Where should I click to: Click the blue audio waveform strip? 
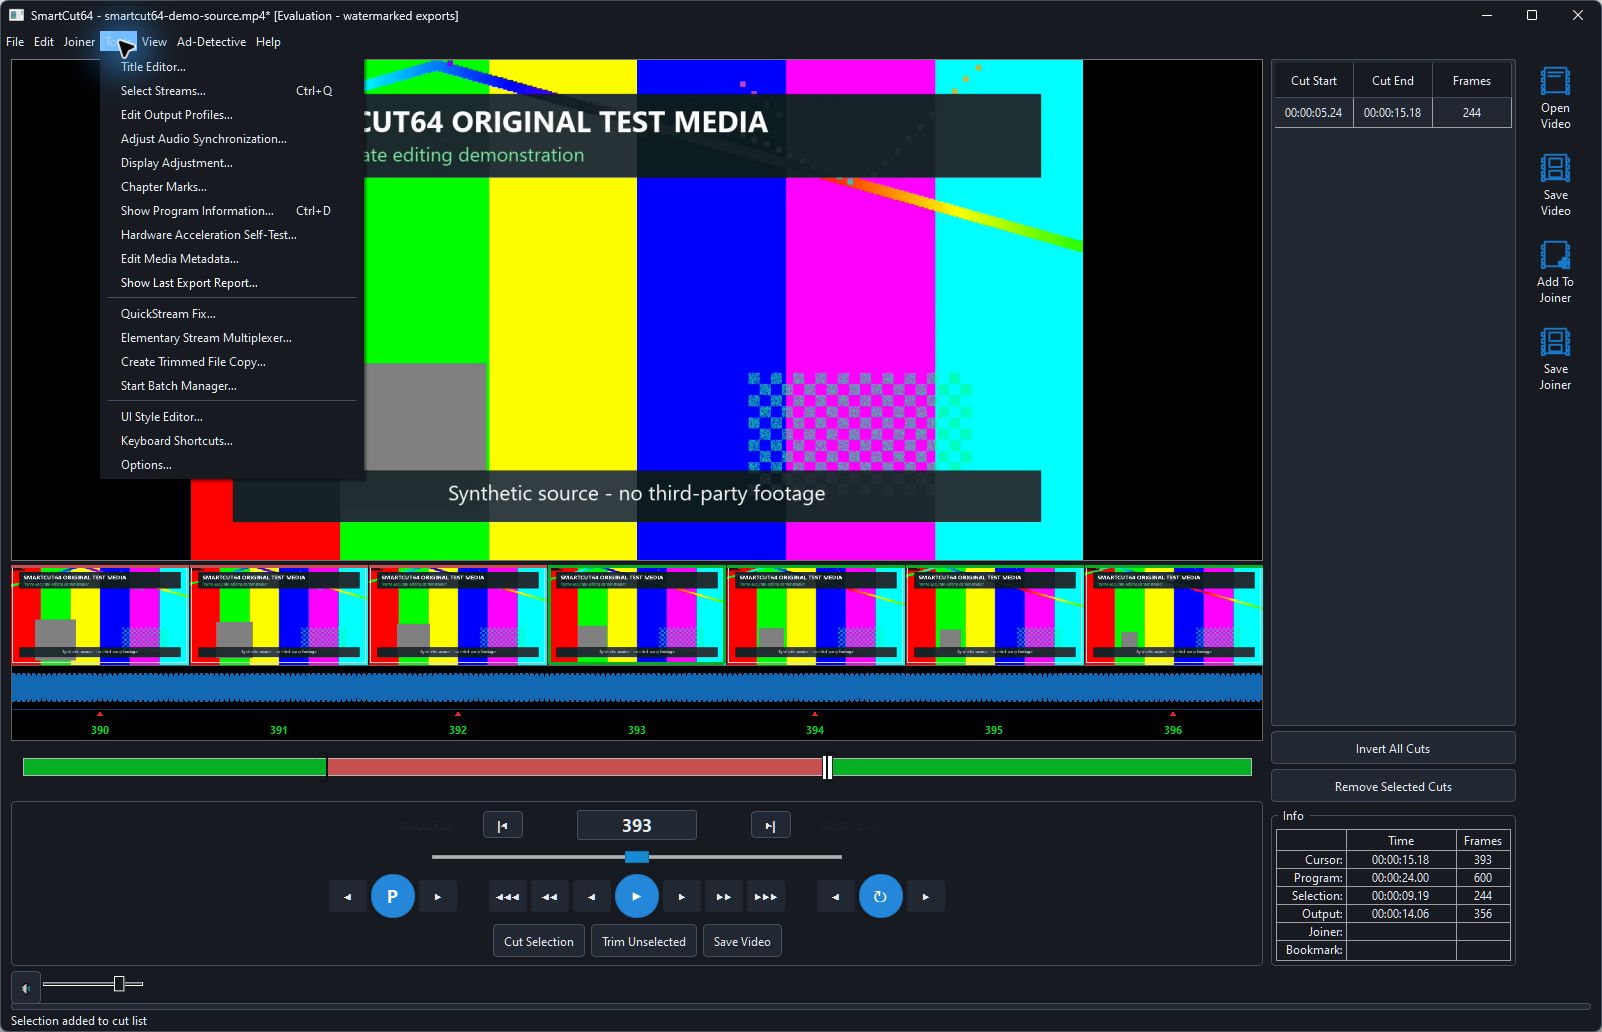(x=637, y=687)
